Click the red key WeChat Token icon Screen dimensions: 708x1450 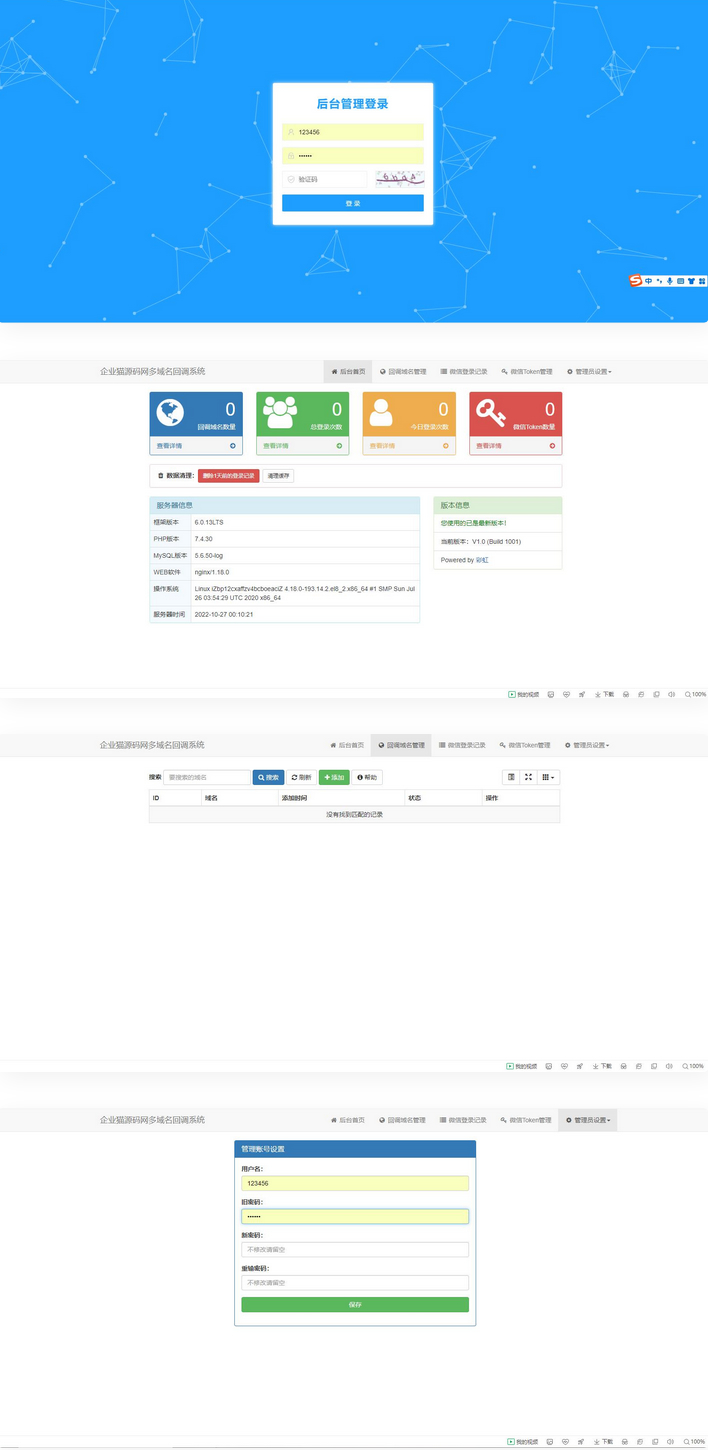point(491,413)
